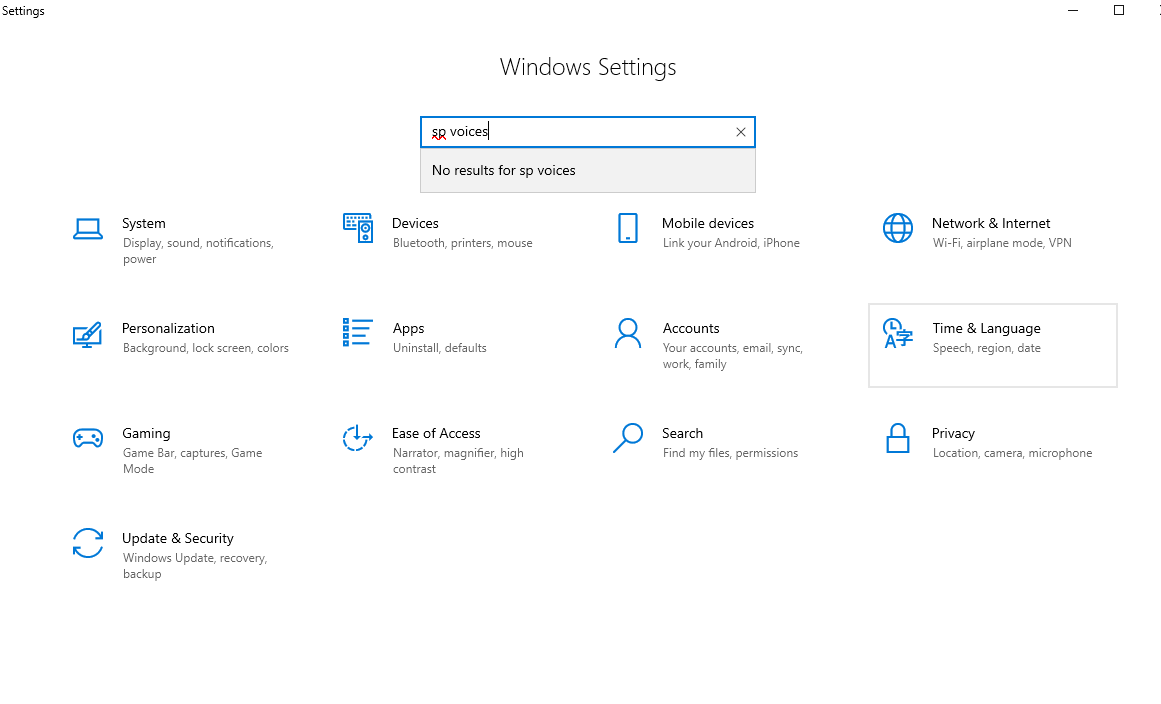1161x704 pixels.
Task: Click 'Wi-Fi, airplane mode, VPN' text
Action: pyautogui.click(x=1002, y=244)
